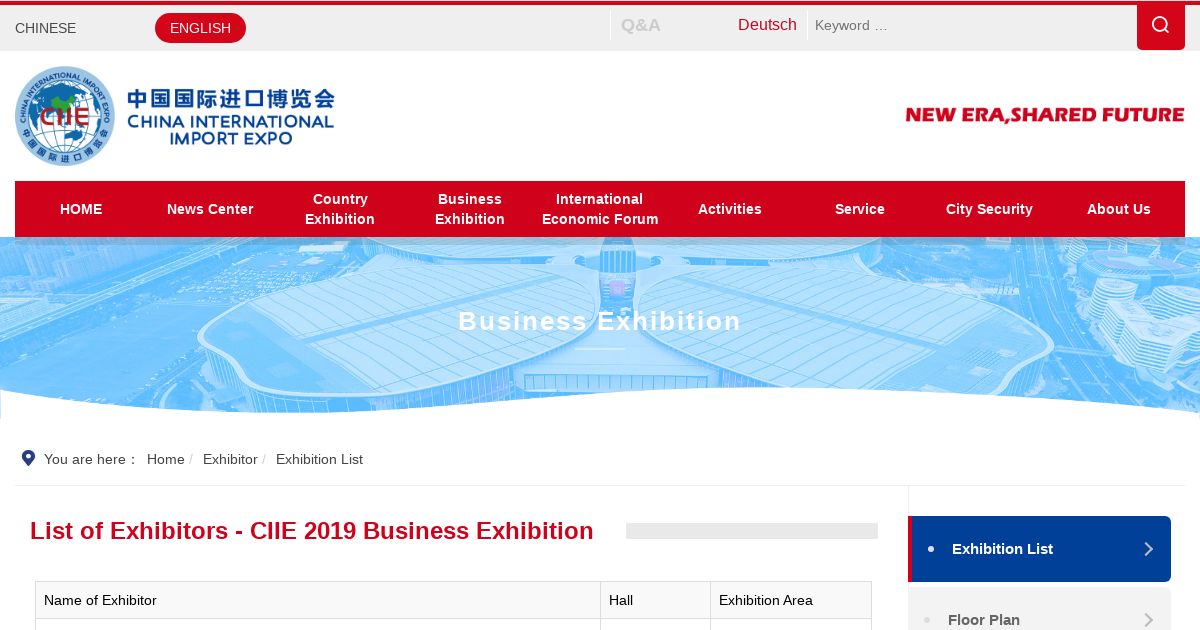Open the Q&A link

640,25
